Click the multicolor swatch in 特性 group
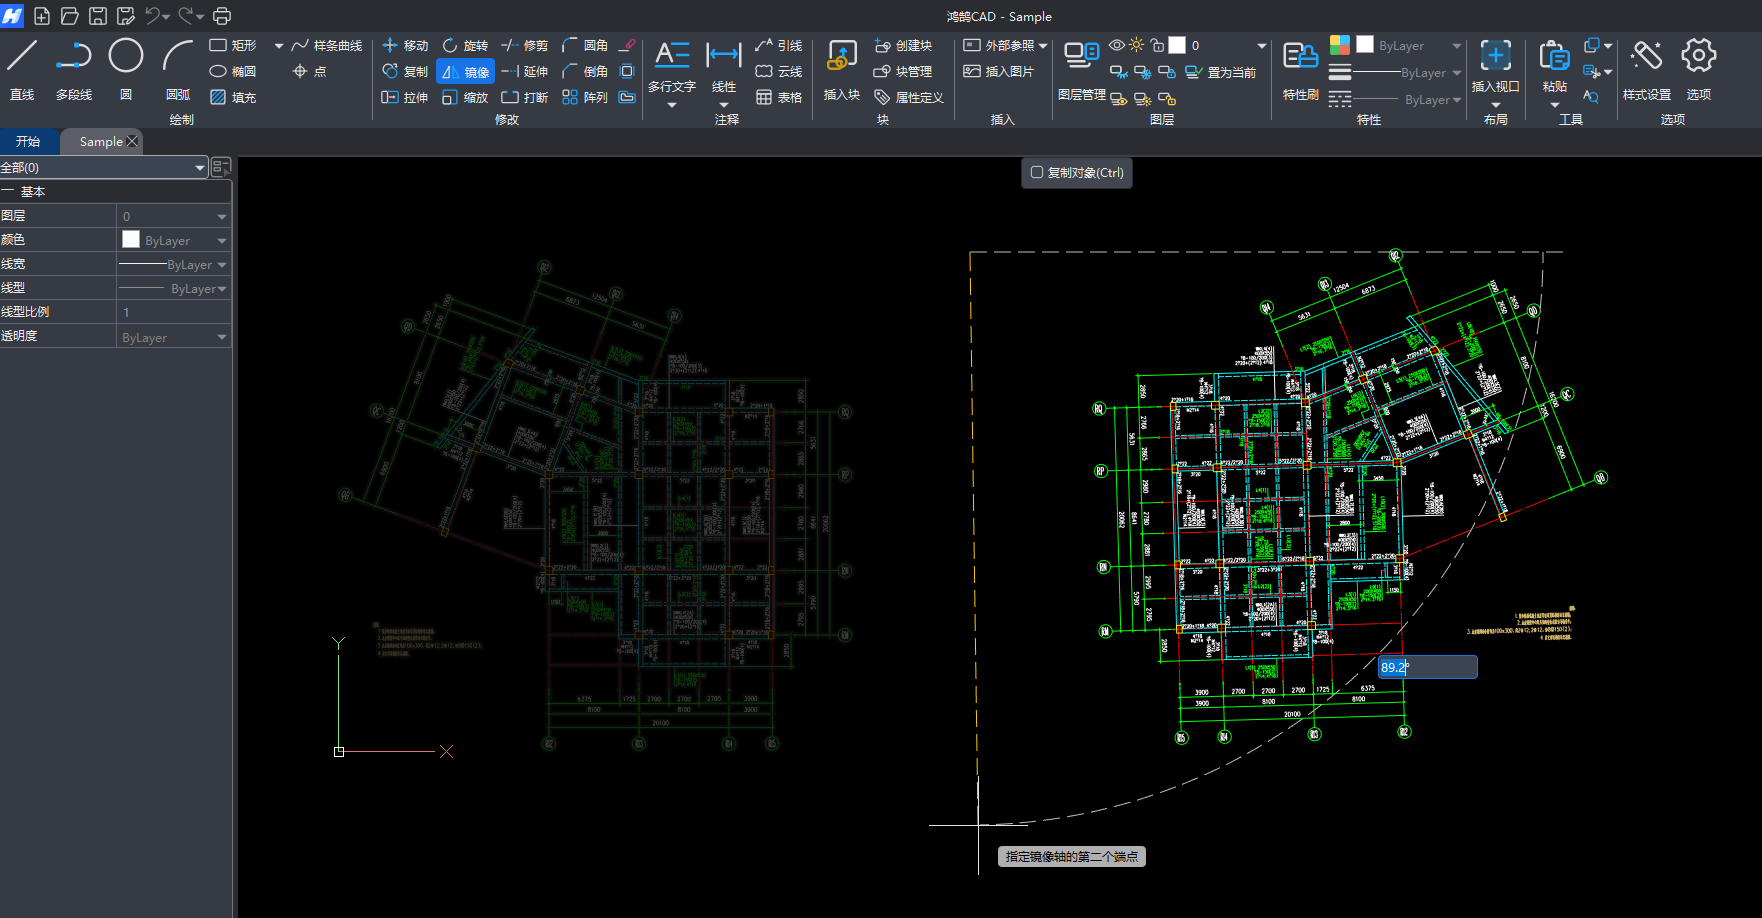The height and width of the screenshot is (918, 1762). coord(1339,45)
